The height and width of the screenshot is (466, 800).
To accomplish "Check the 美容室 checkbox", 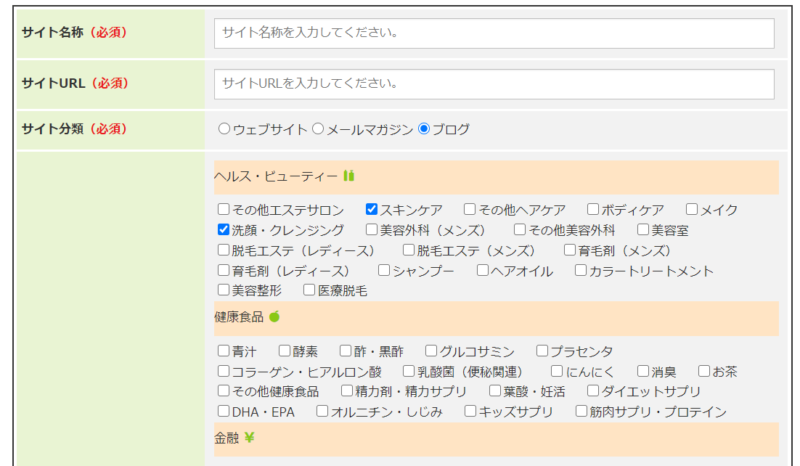I will [x=643, y=229].
